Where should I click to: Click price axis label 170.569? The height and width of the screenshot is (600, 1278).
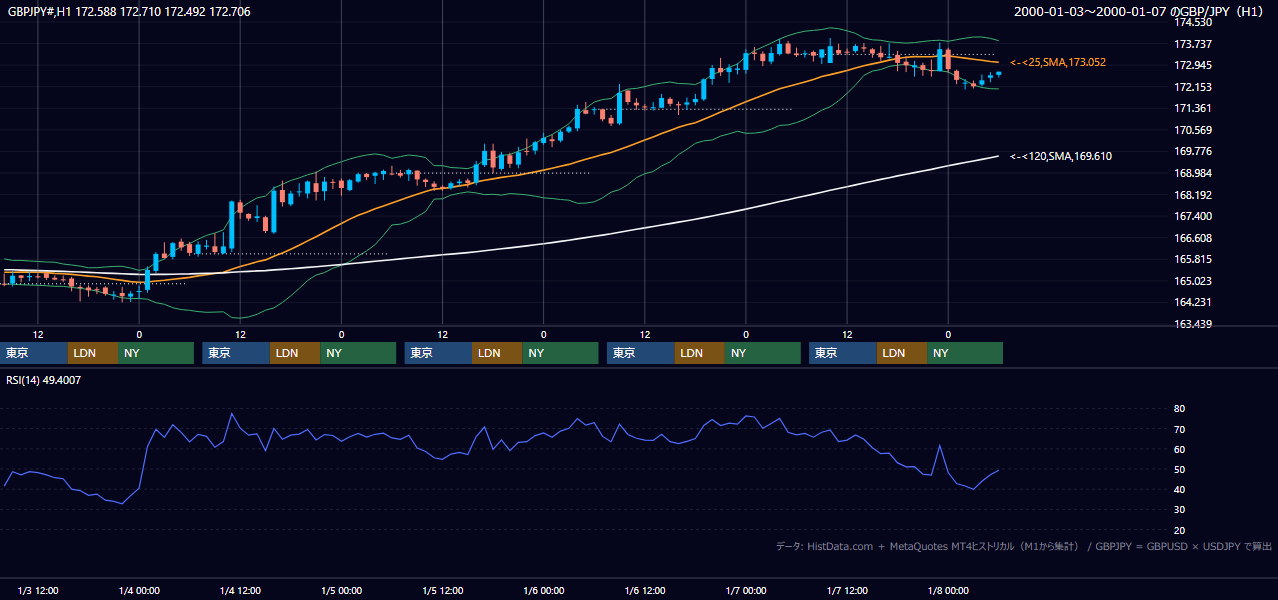pyautogui.click(x=1192, y=130)
